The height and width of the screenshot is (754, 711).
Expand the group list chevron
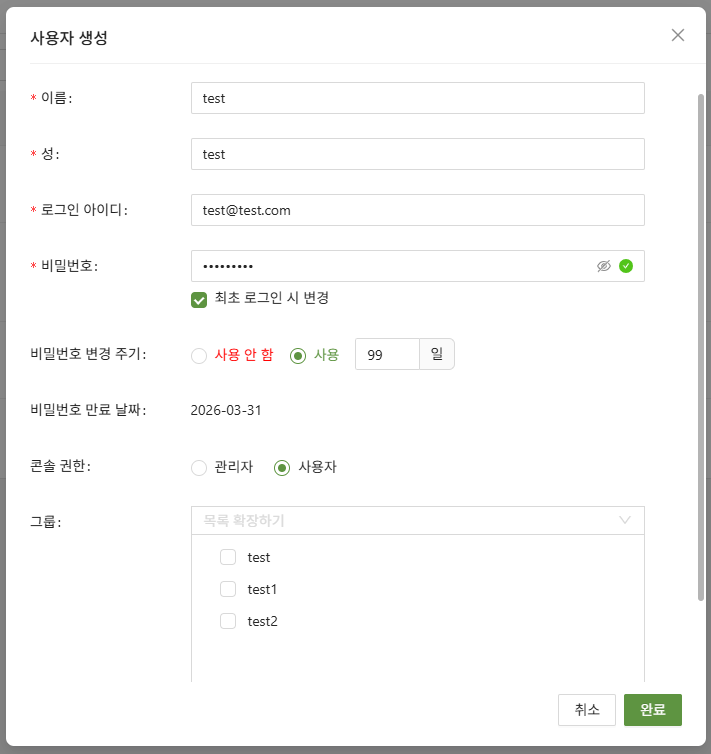(625, 520)
